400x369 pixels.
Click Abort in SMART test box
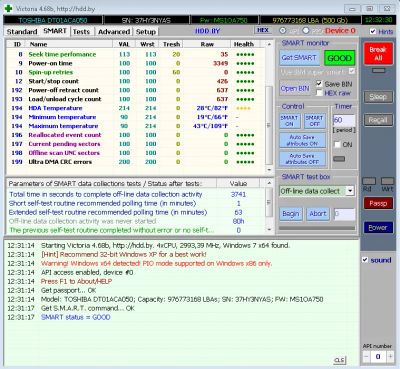[x=318, y=214]
